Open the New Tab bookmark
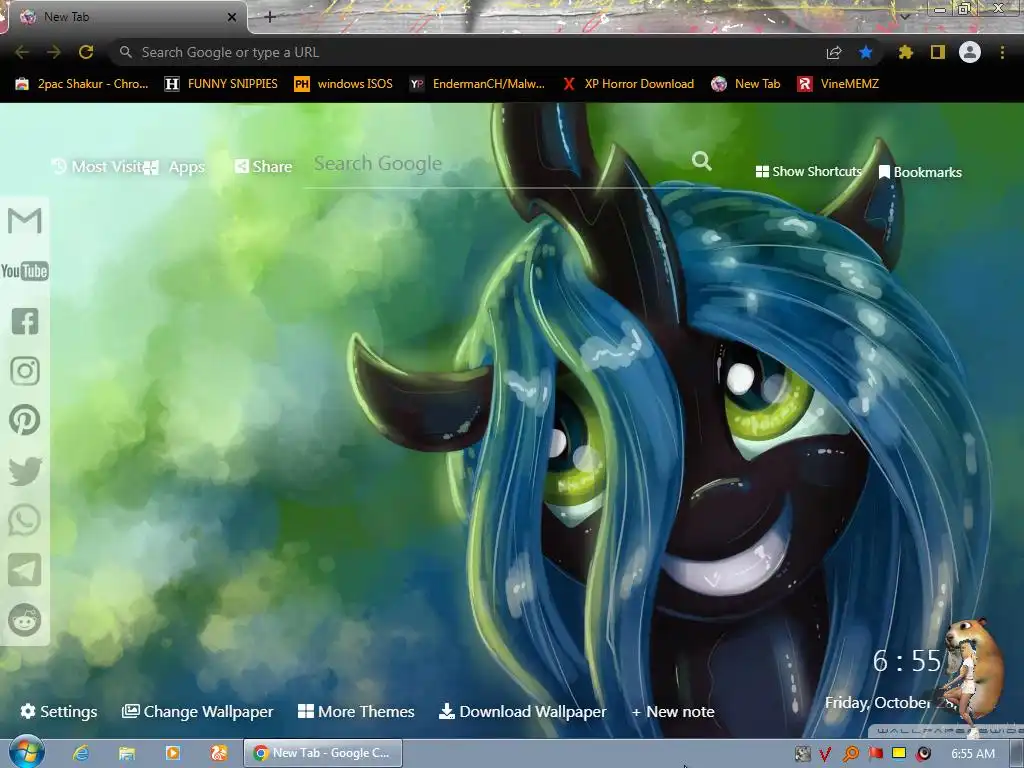 point(746,84)
